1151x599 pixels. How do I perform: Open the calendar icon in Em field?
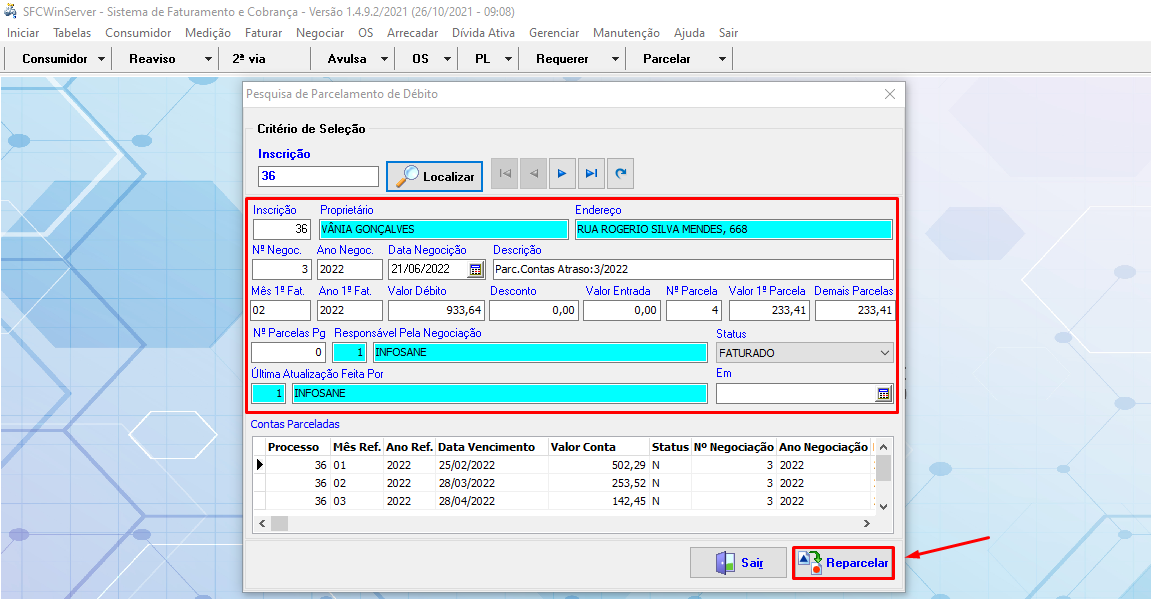point(884,394)
